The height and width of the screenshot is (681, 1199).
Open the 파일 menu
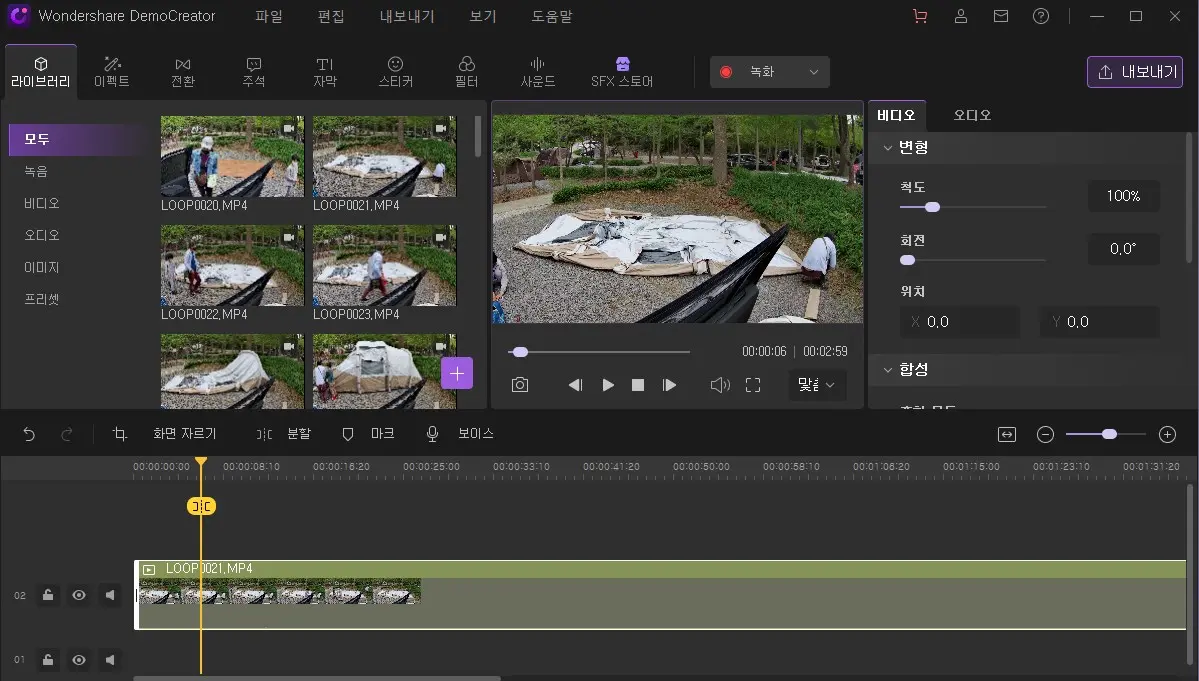(x=268, y=16)
